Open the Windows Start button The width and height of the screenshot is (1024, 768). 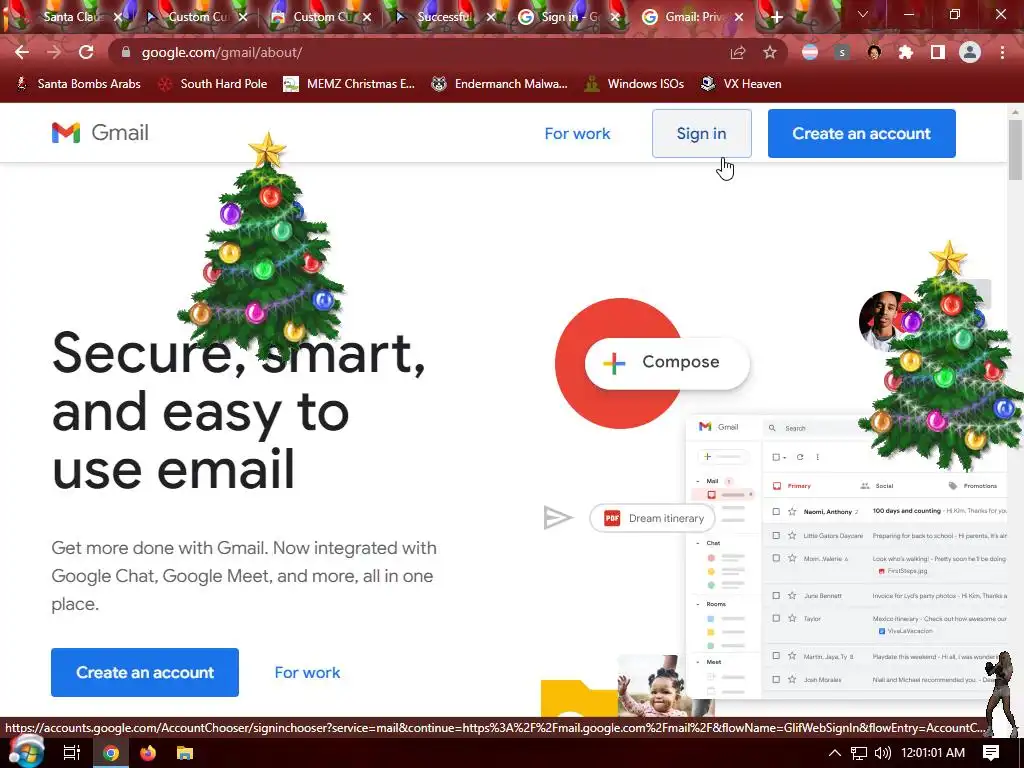[25, 752]
